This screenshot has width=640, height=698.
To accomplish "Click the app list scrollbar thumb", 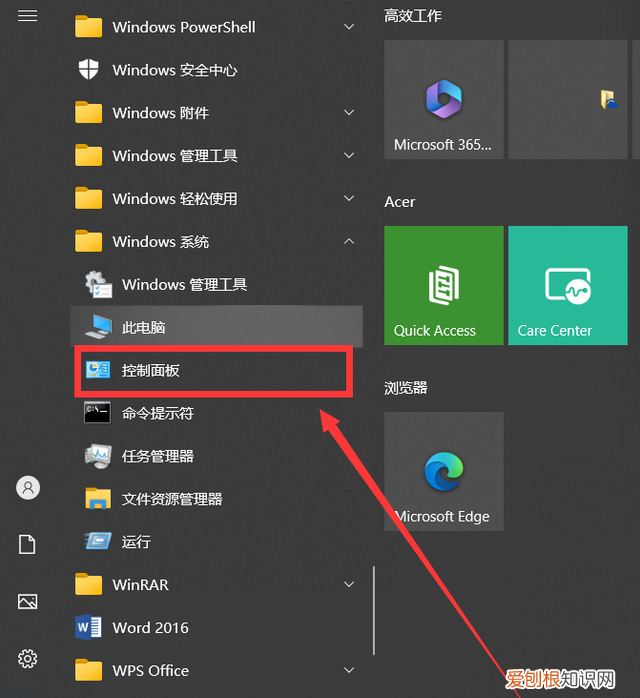I will click(374, 610).
